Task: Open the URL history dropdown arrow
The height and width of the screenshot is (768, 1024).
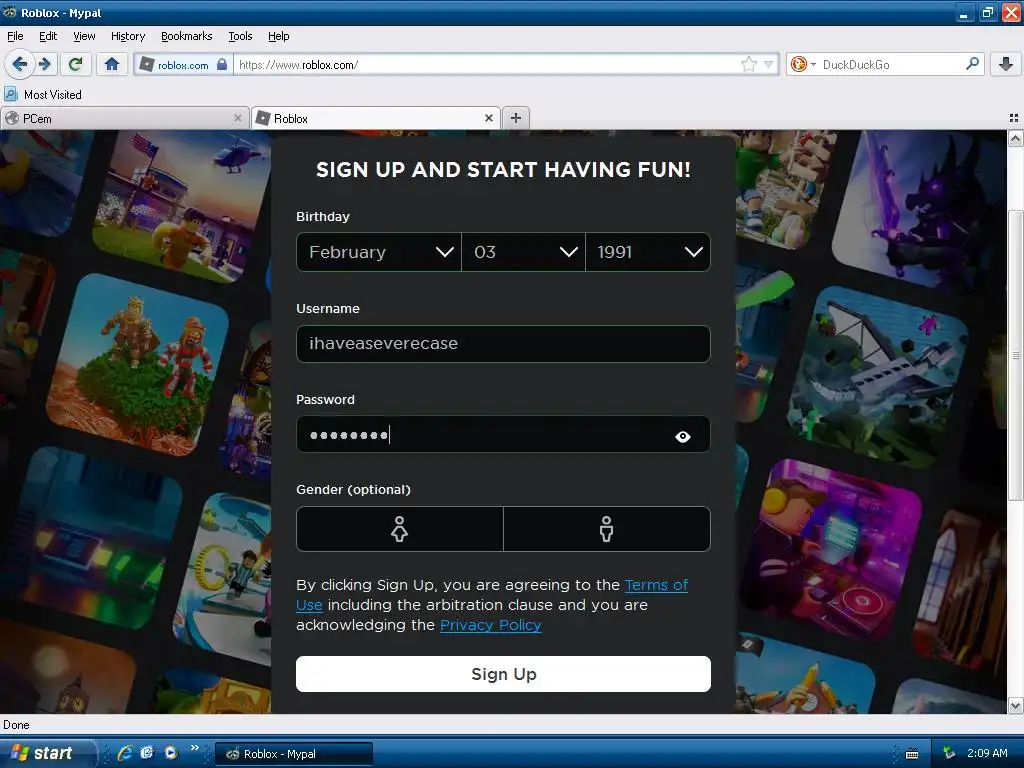Action: pos(769,64)
